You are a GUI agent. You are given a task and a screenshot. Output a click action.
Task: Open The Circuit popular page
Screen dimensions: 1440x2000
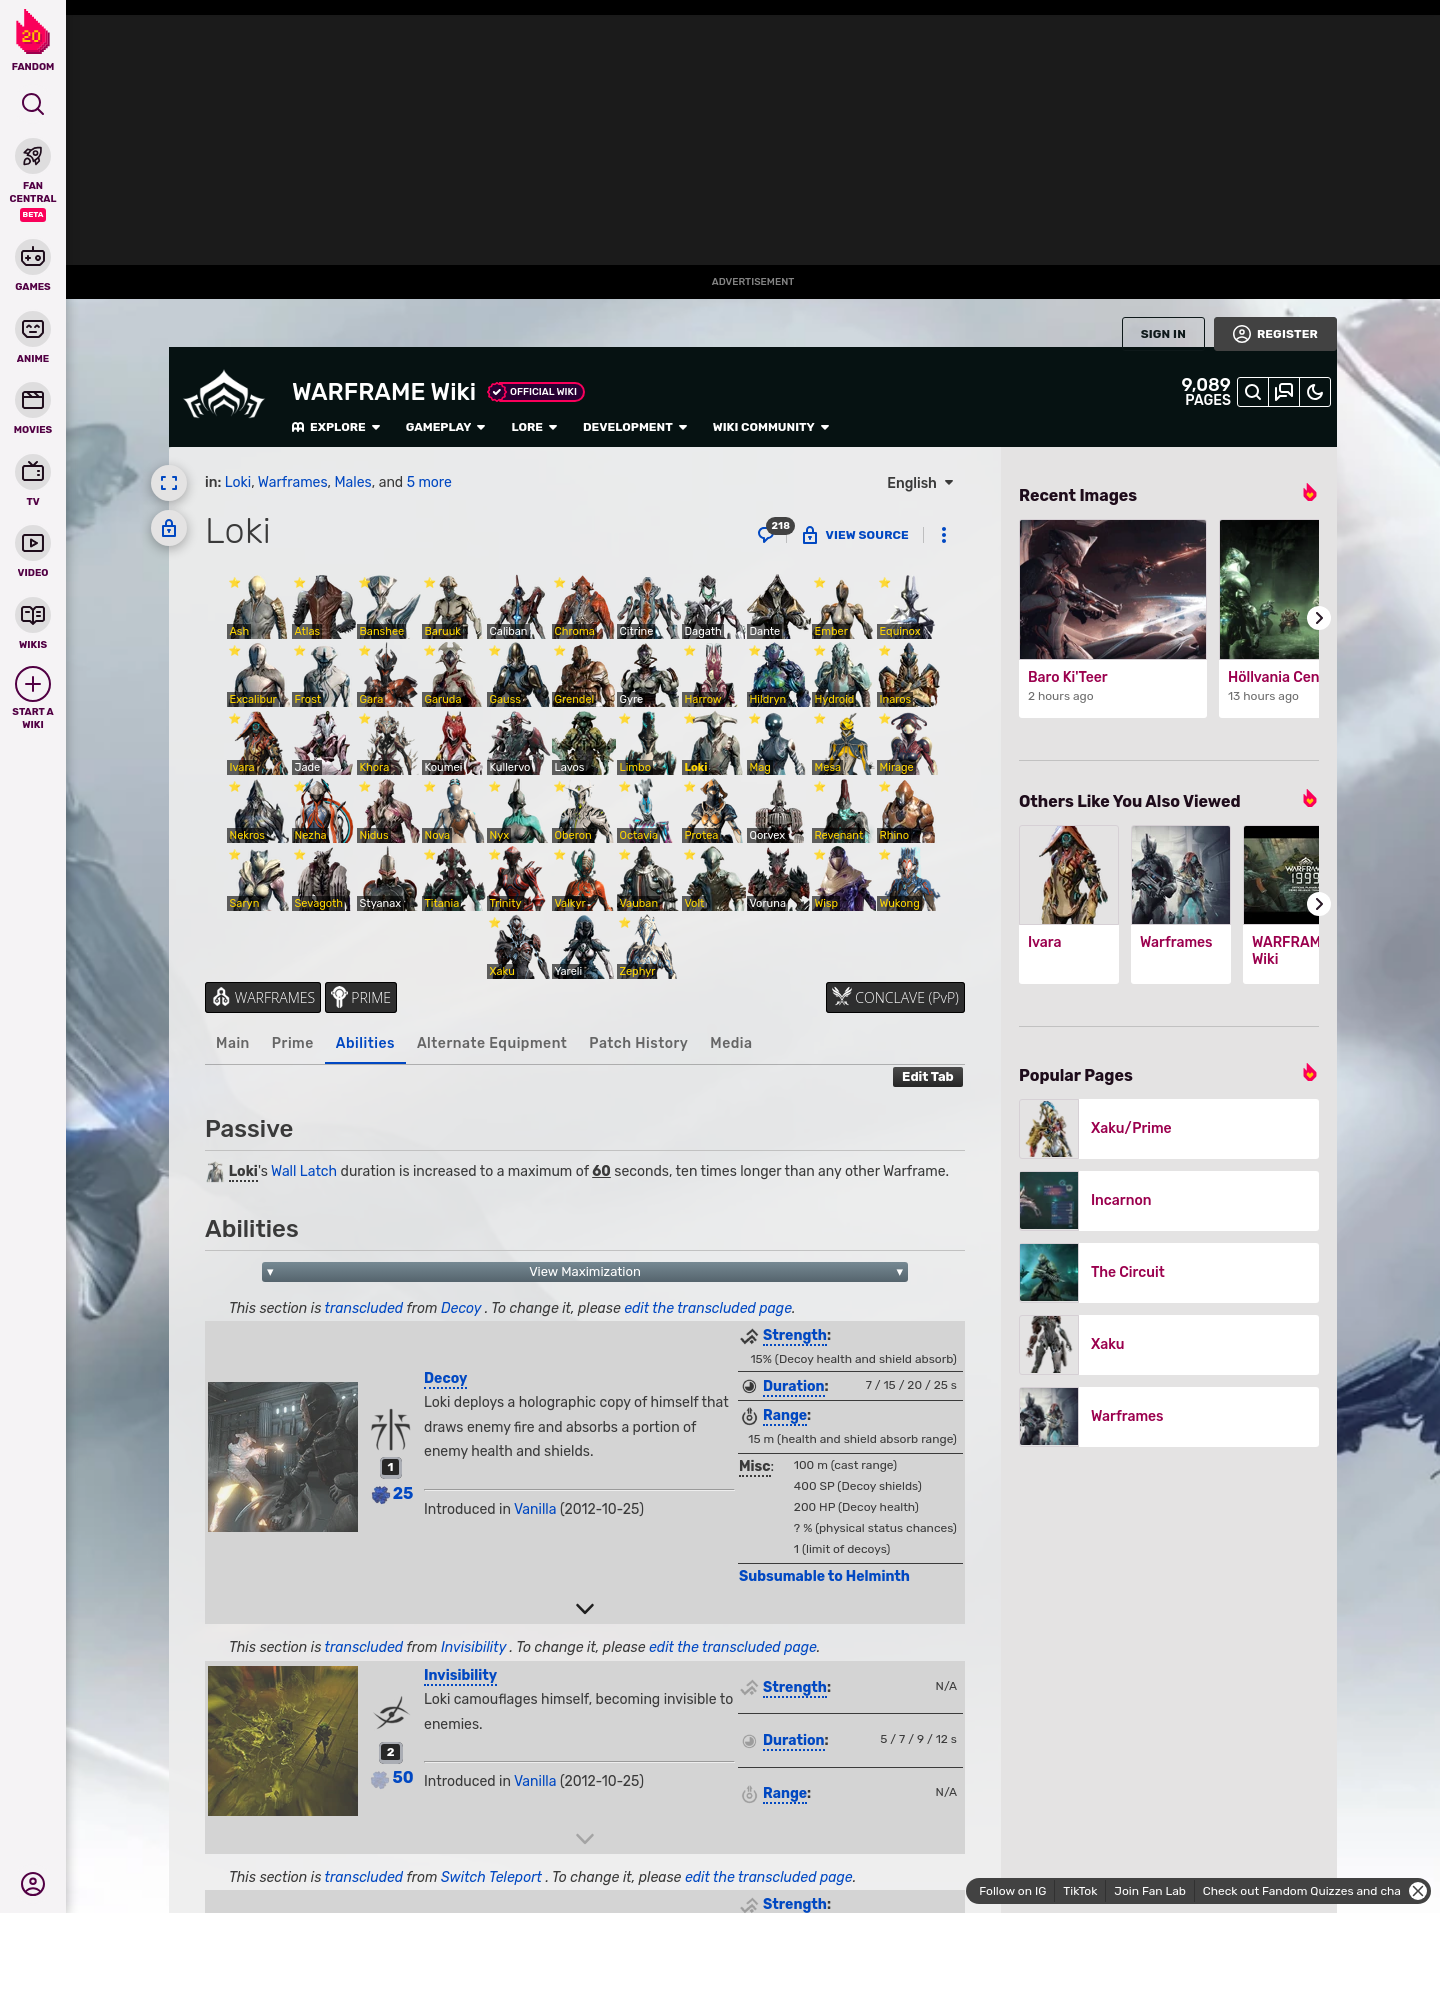(x=1169, y=1273)
